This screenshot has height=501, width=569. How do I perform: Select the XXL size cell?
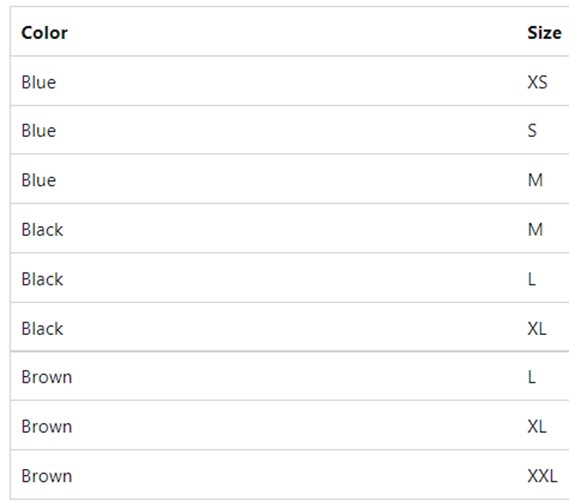coord(543,476)
